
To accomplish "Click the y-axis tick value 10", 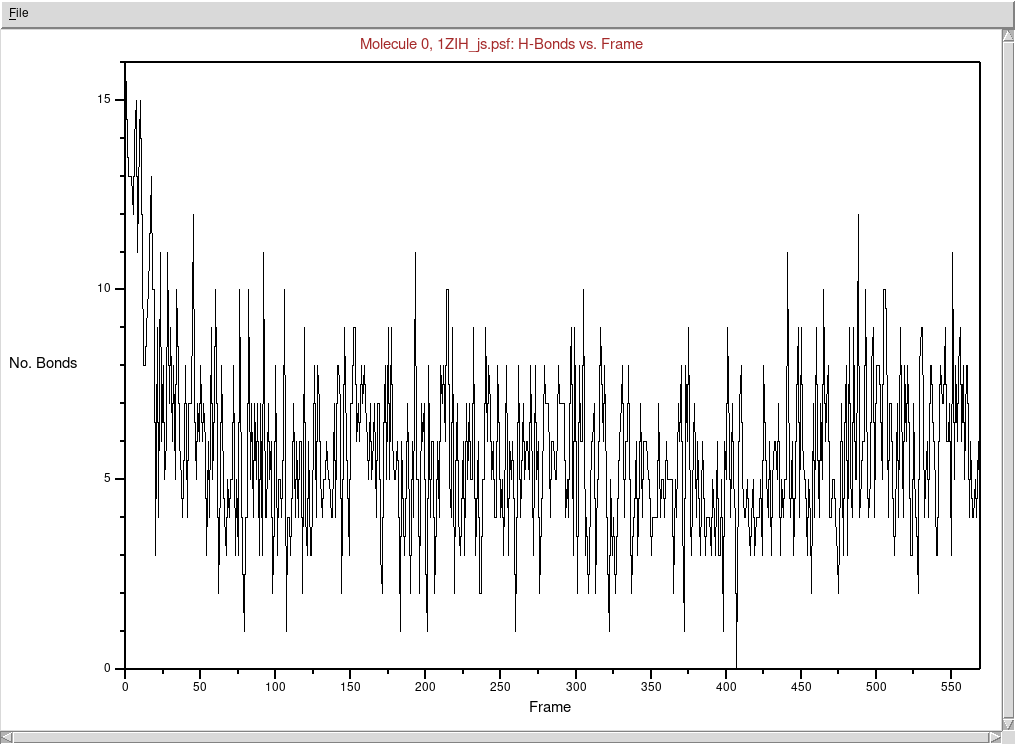I will (104, 289).
